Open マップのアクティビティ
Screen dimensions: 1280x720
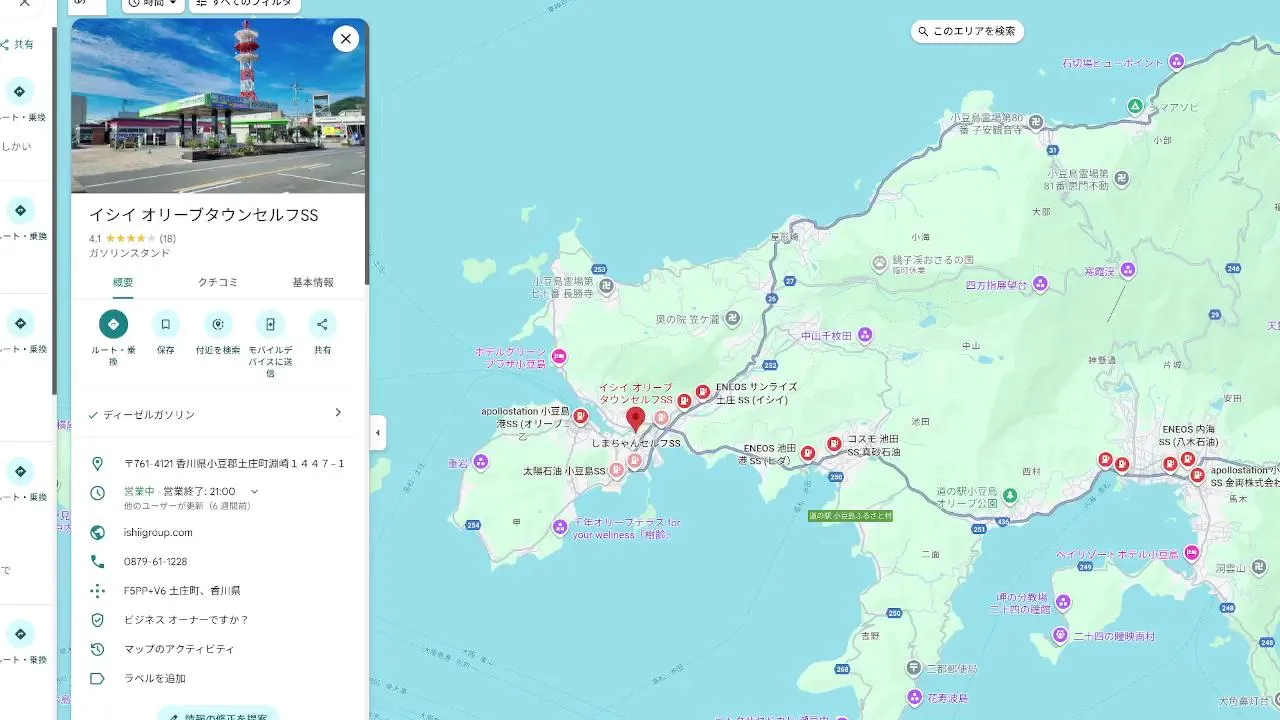(x=179, y=649)
